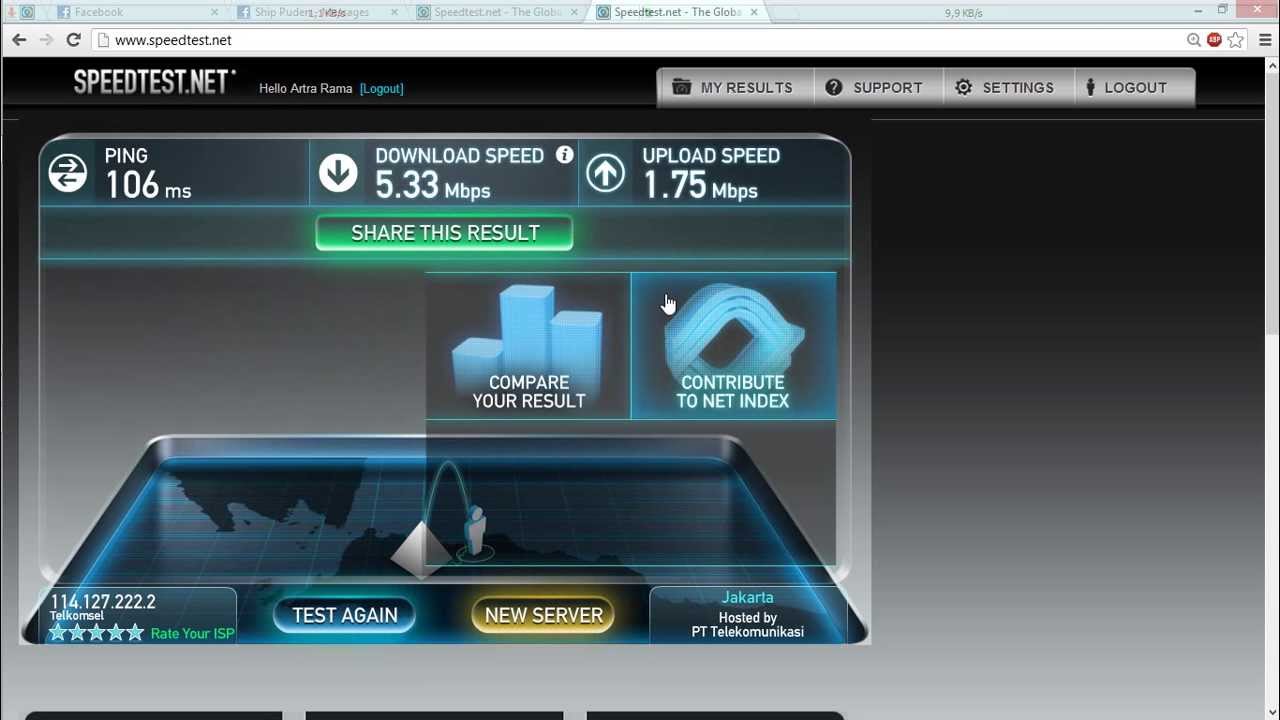Go back using the browser back arrow

tap(19, 40)
